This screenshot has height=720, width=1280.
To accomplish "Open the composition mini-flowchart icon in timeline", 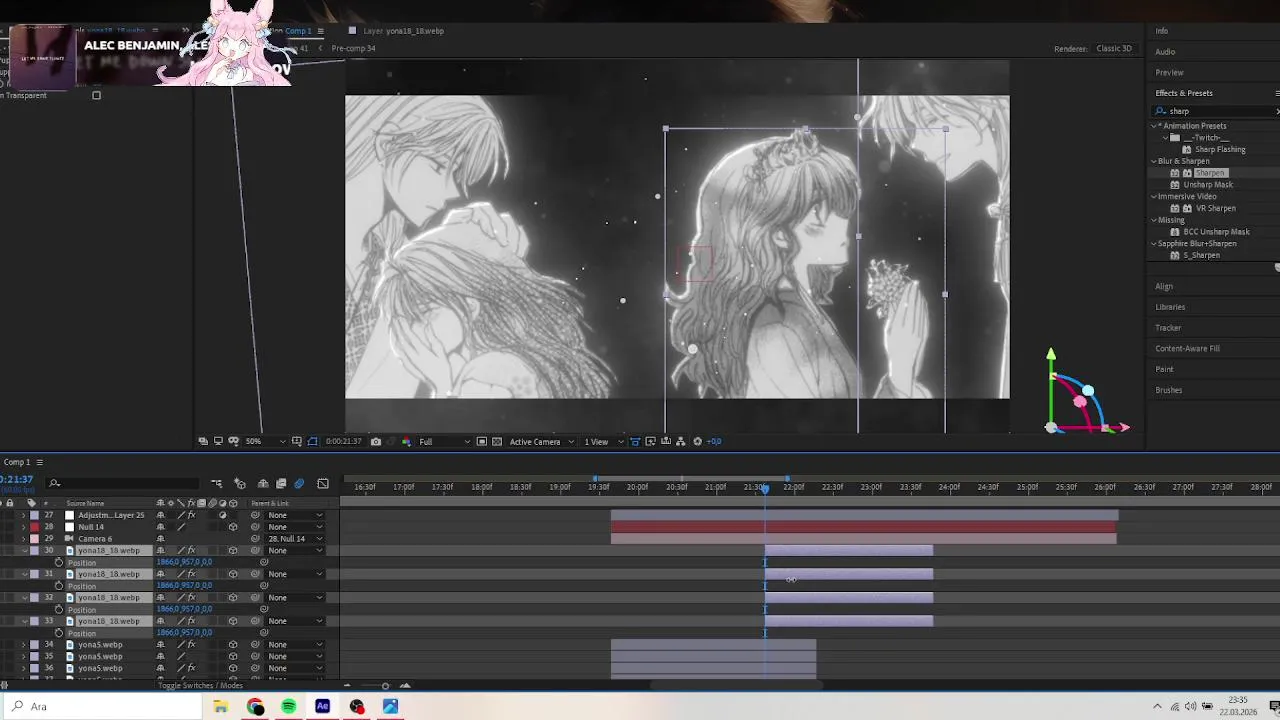I will pos(216,484).
